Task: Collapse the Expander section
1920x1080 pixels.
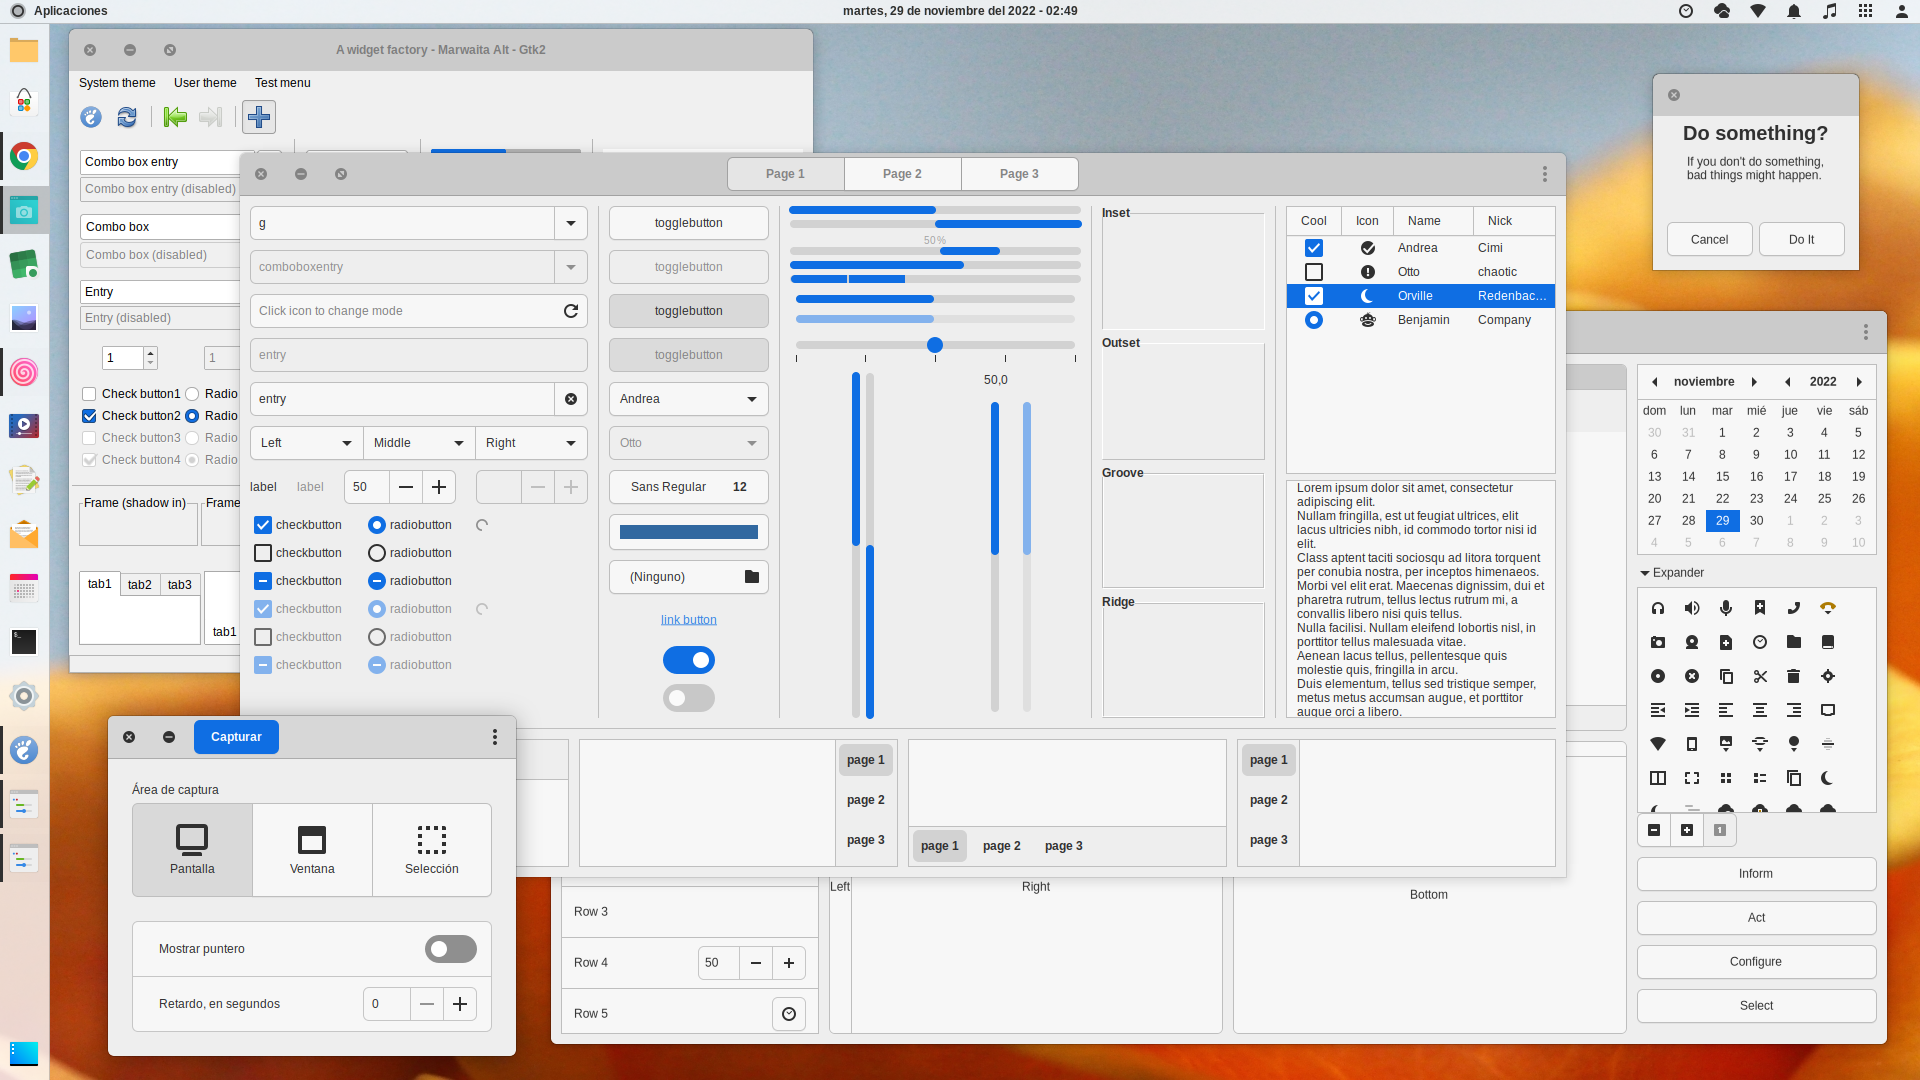Action: point(1646,572)
